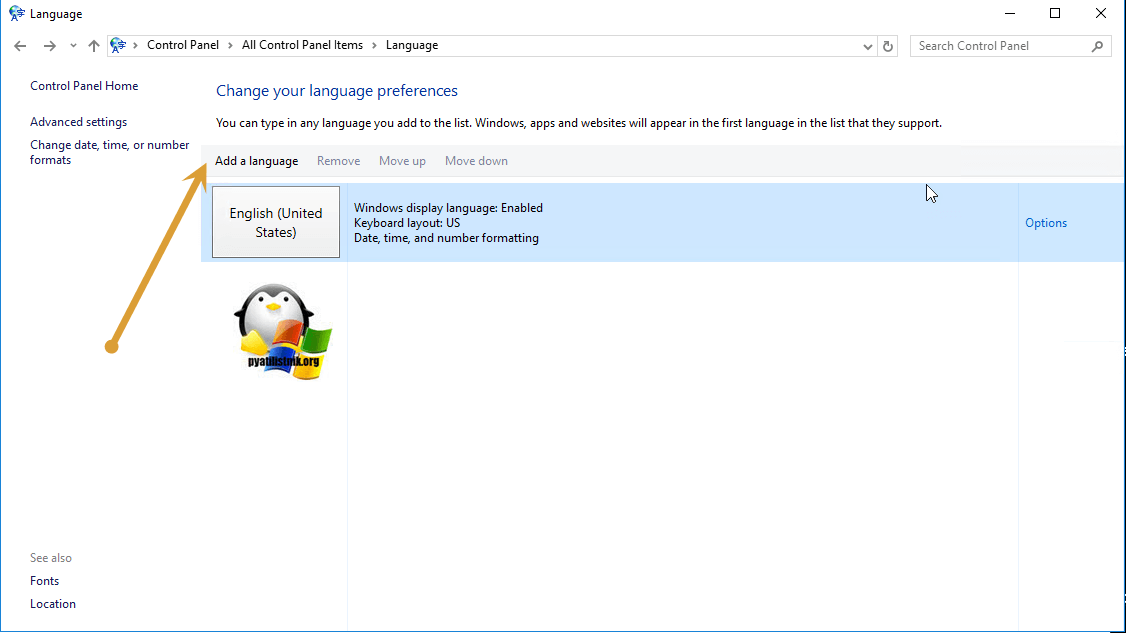1126x633 pixels.
Task: Click Add a language
Action: coord(256,161)
